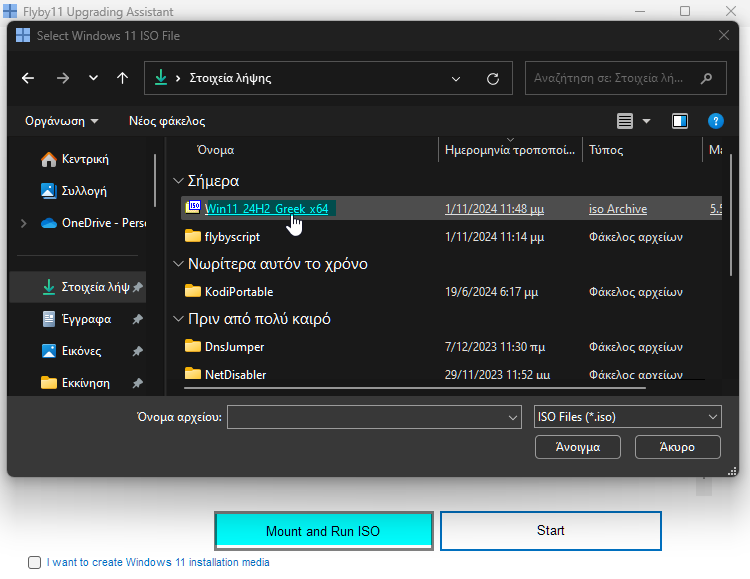Collapse the Νωρίτερα αυτόν το χρόνο group
This screenshot has width=750, height=579.
(x=178, y=264)
